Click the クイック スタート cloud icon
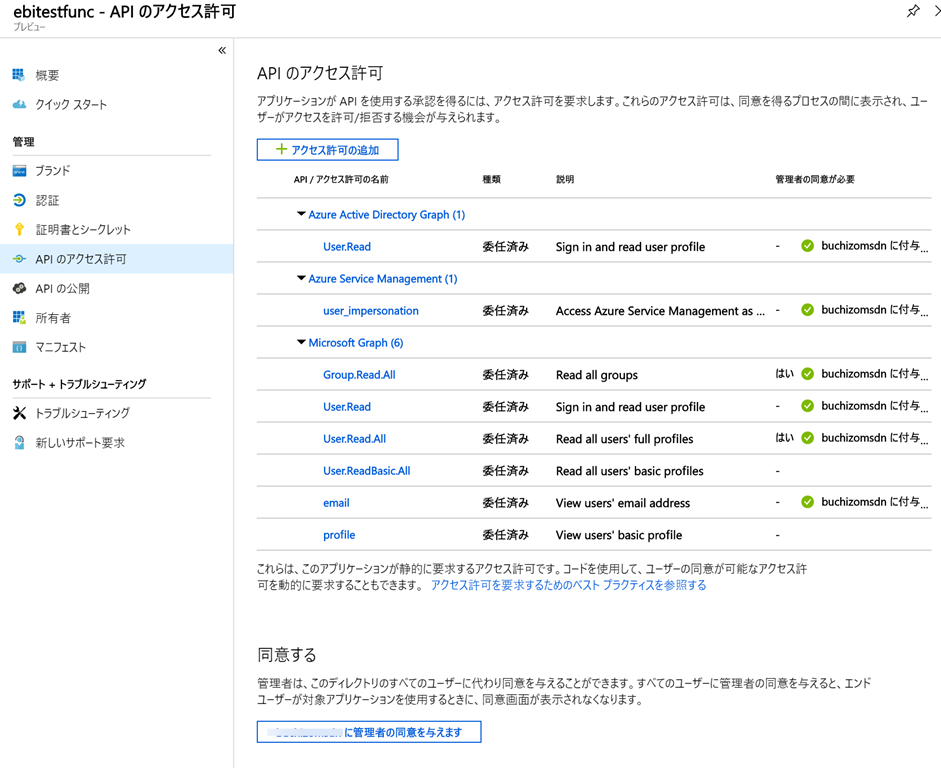This screenshot has width=941, height=768. coord(19,104)
